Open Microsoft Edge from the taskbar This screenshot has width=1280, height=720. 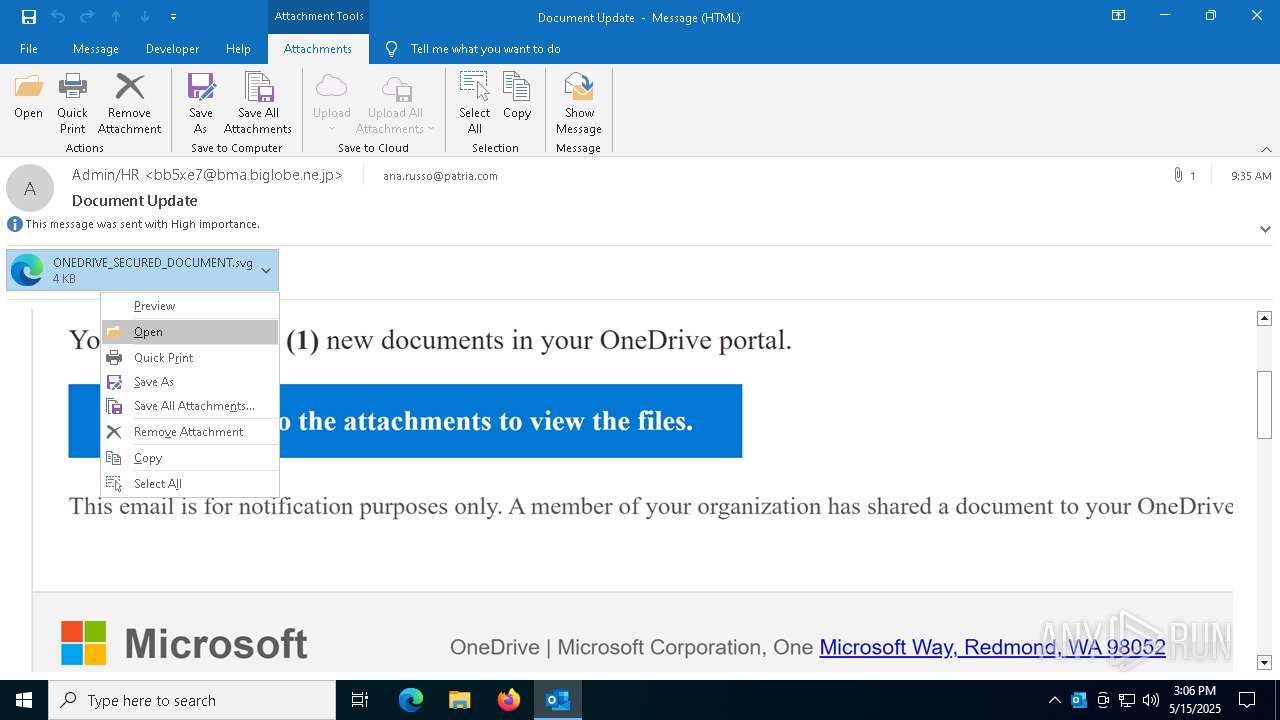pos(410,700)
